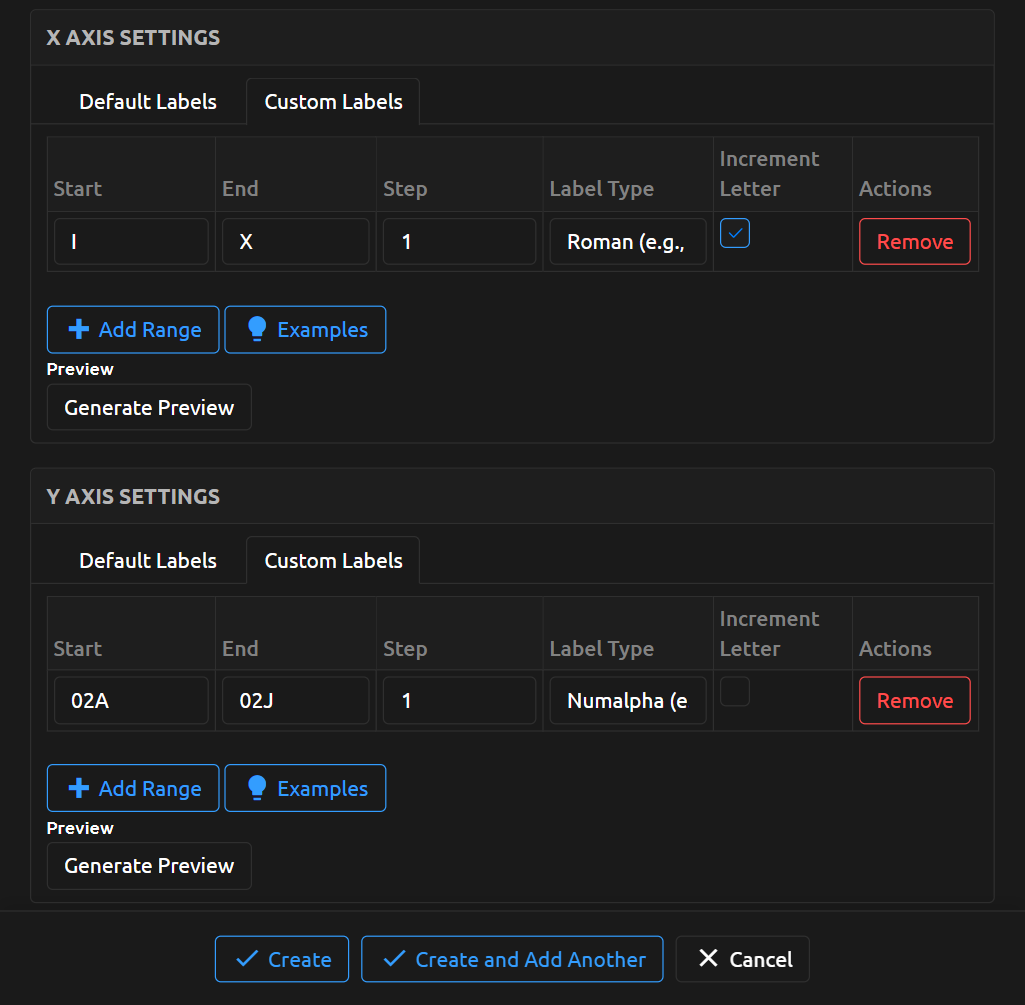1025x1005 pixels.
Task: Click the Y axis End field 02J
Action: 295,701
